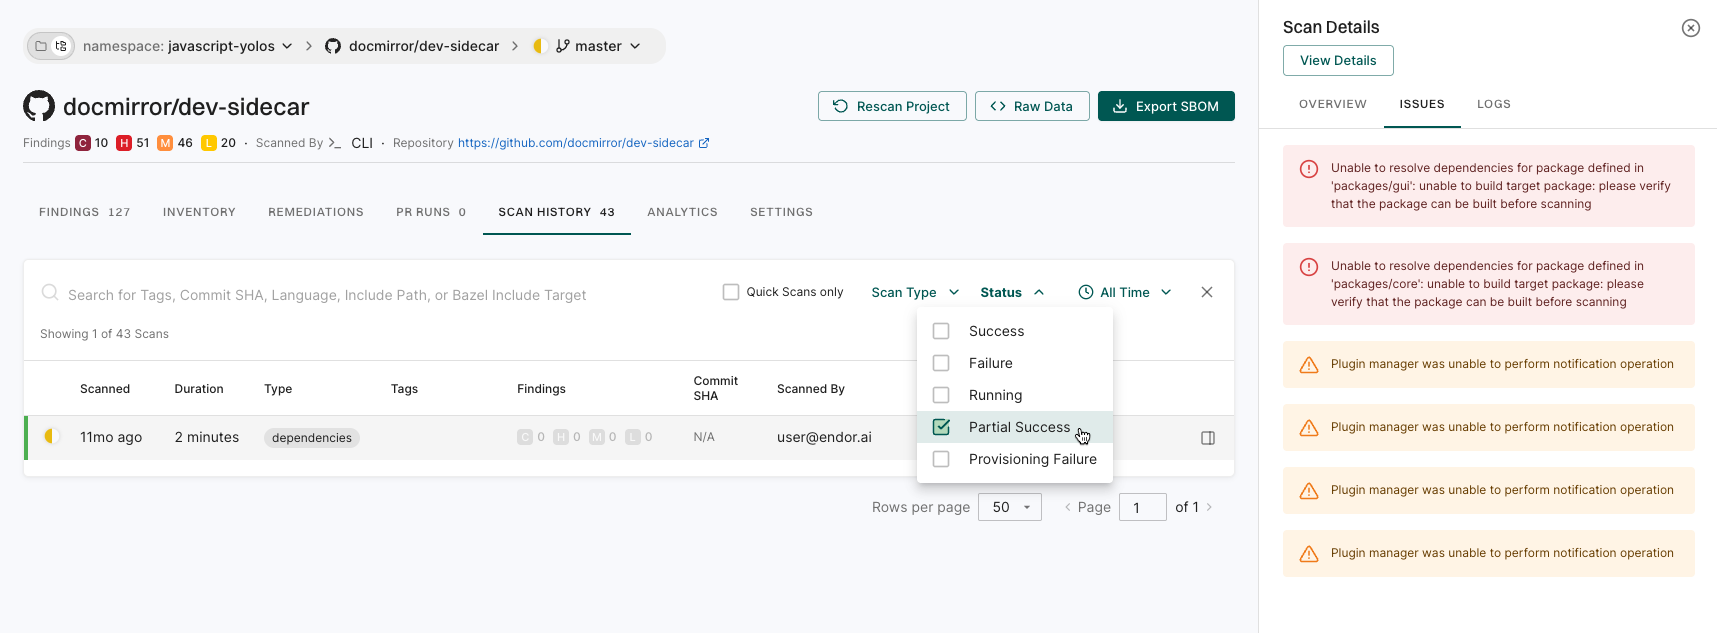Viewport: 1717px width, 633px height.
Task: Click the Duration column header
Action: (x=199, y=389)
